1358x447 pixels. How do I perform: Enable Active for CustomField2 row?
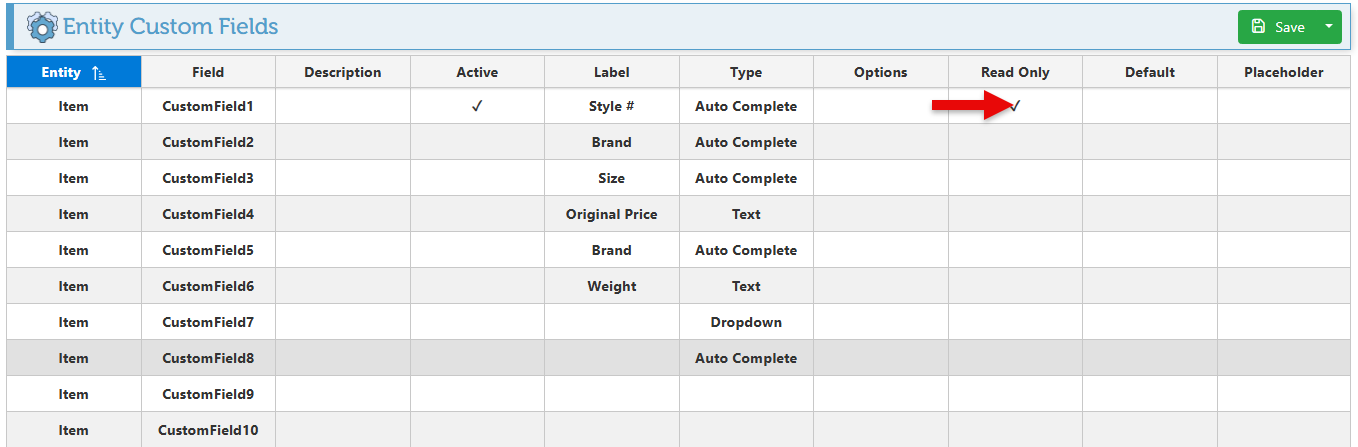click(477, 142)
